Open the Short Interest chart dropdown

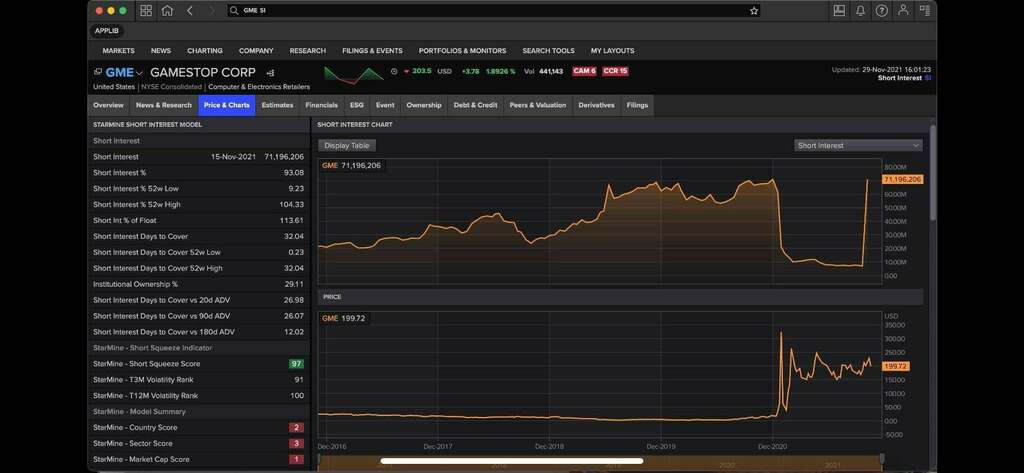click(x=858, y=146)
